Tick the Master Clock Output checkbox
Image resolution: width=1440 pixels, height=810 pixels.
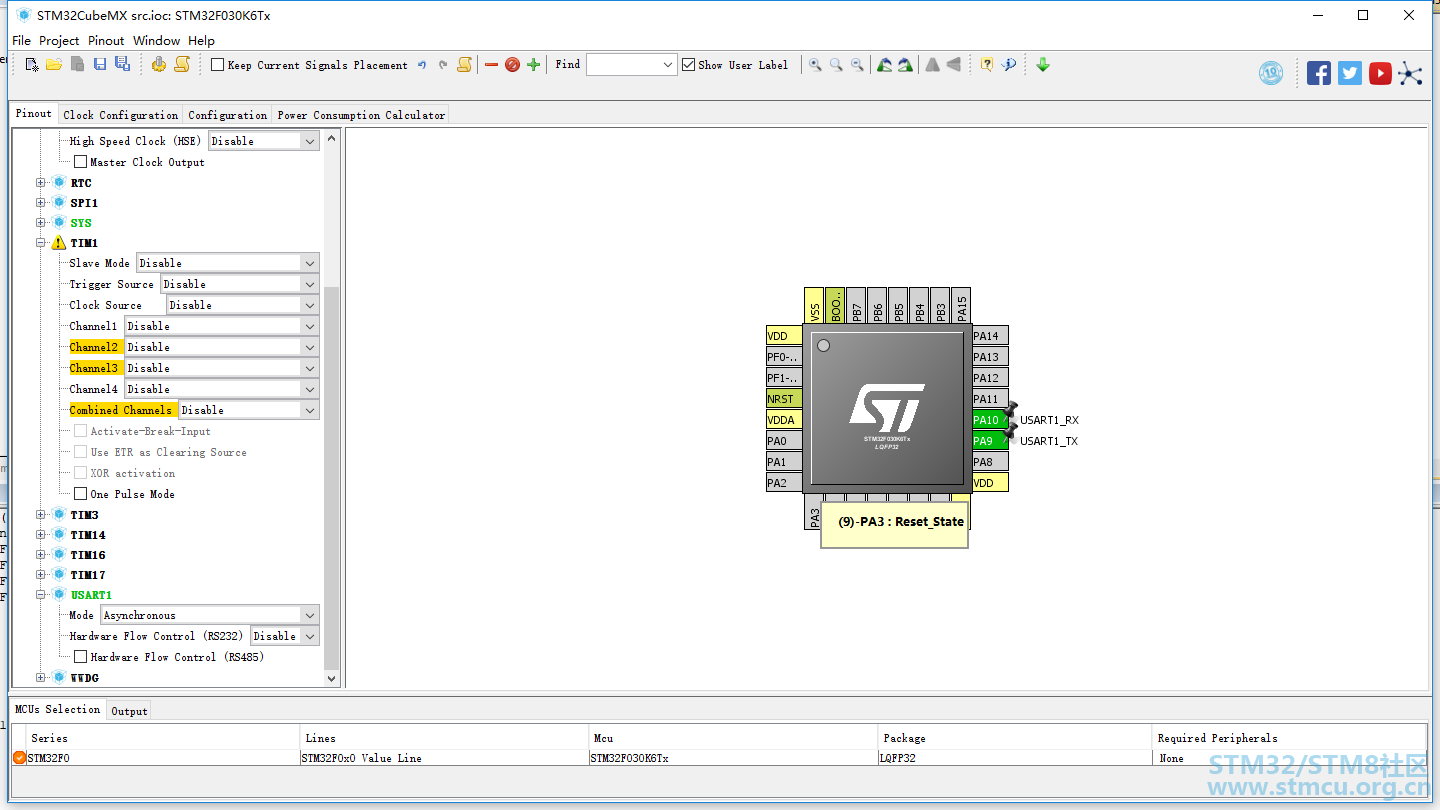pos(81,162)
